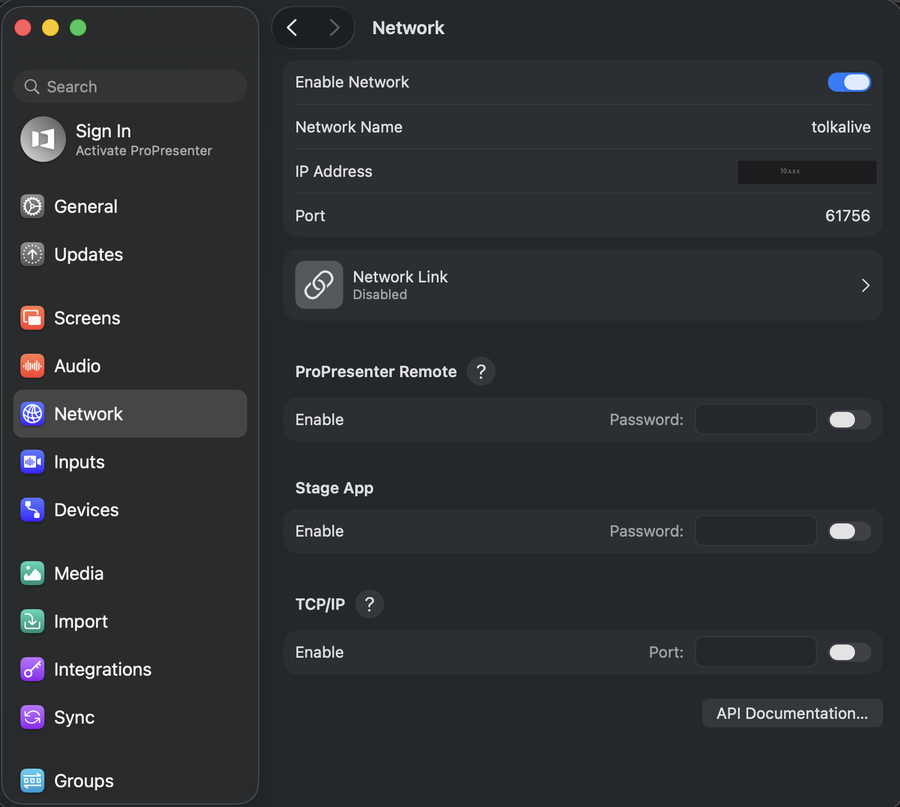Click the Stage App password field
Image resolution: width=900 pixels, height=807 pixels.
pyautogui.click(x=755, y=531)
